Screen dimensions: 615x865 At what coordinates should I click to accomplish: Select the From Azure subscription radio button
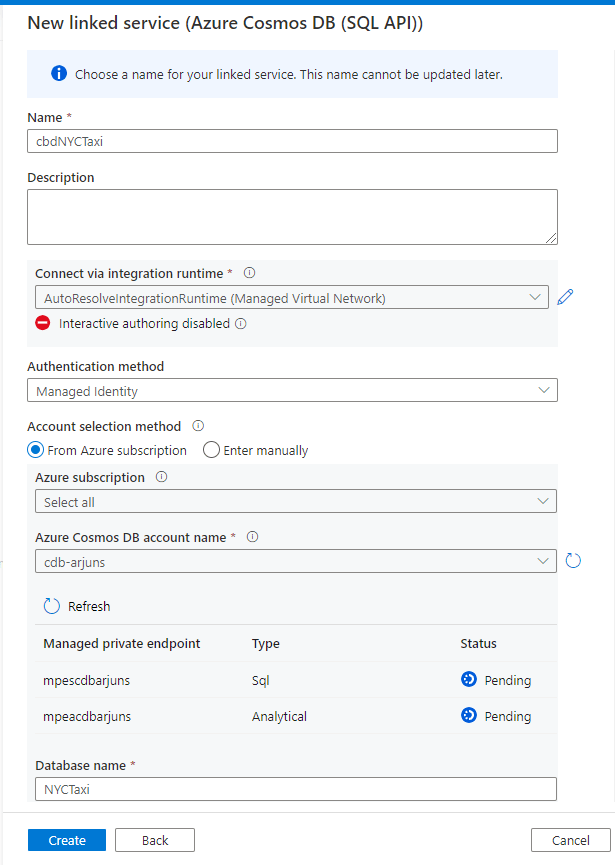click(x=36, y=450)
